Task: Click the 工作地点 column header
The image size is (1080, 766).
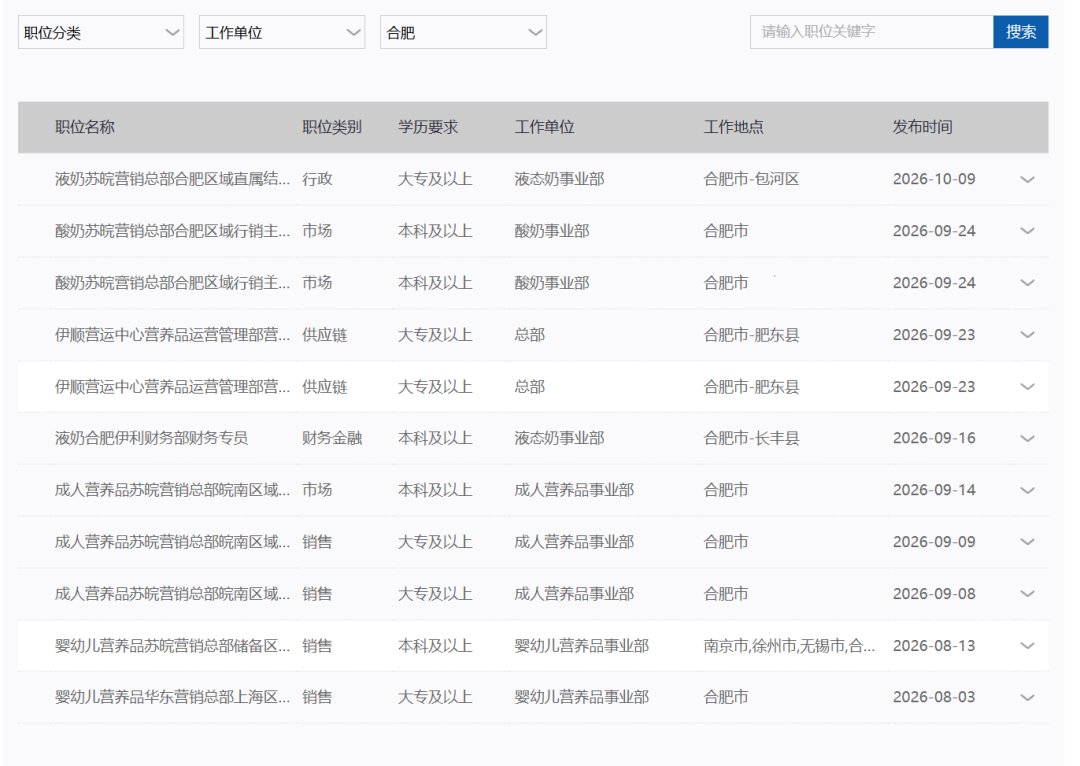Action: [x=734, y=127]
